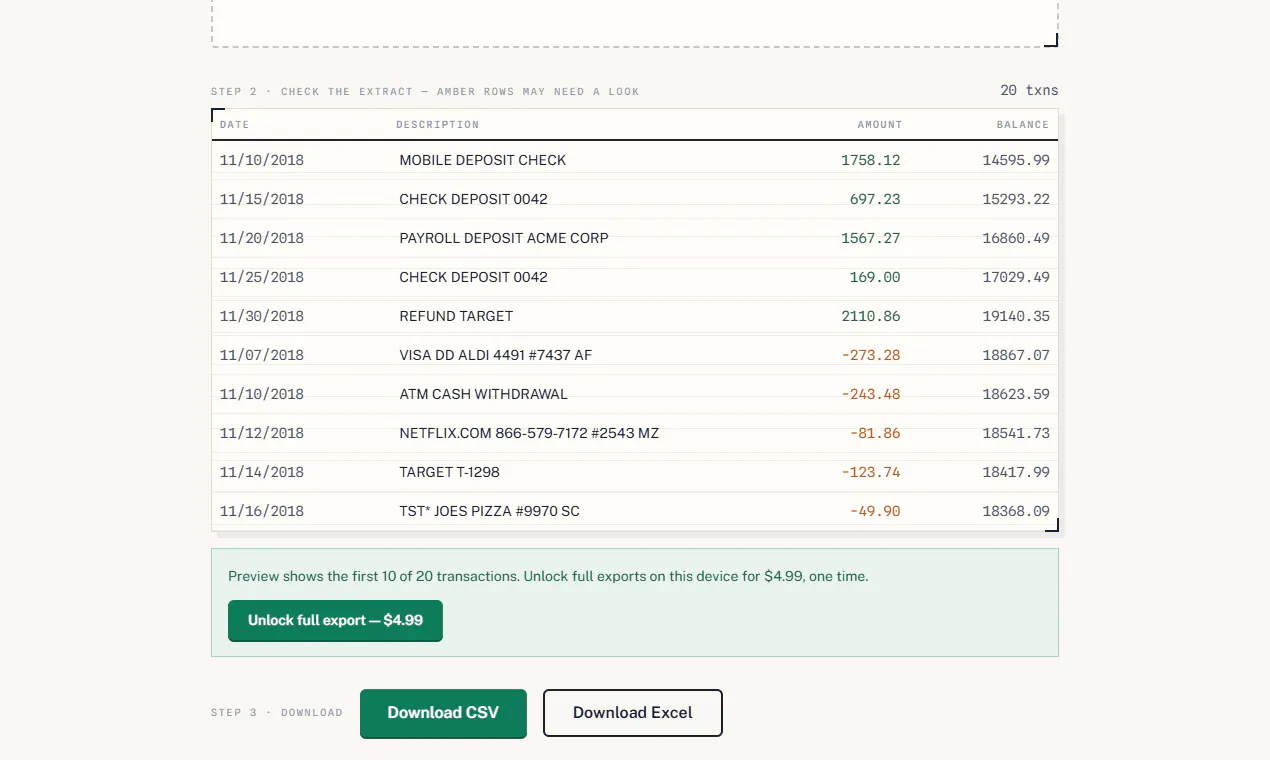This screenshot has height=760, width=1270.
Task: Click balance 18623.59
Action: (1016, 394)
